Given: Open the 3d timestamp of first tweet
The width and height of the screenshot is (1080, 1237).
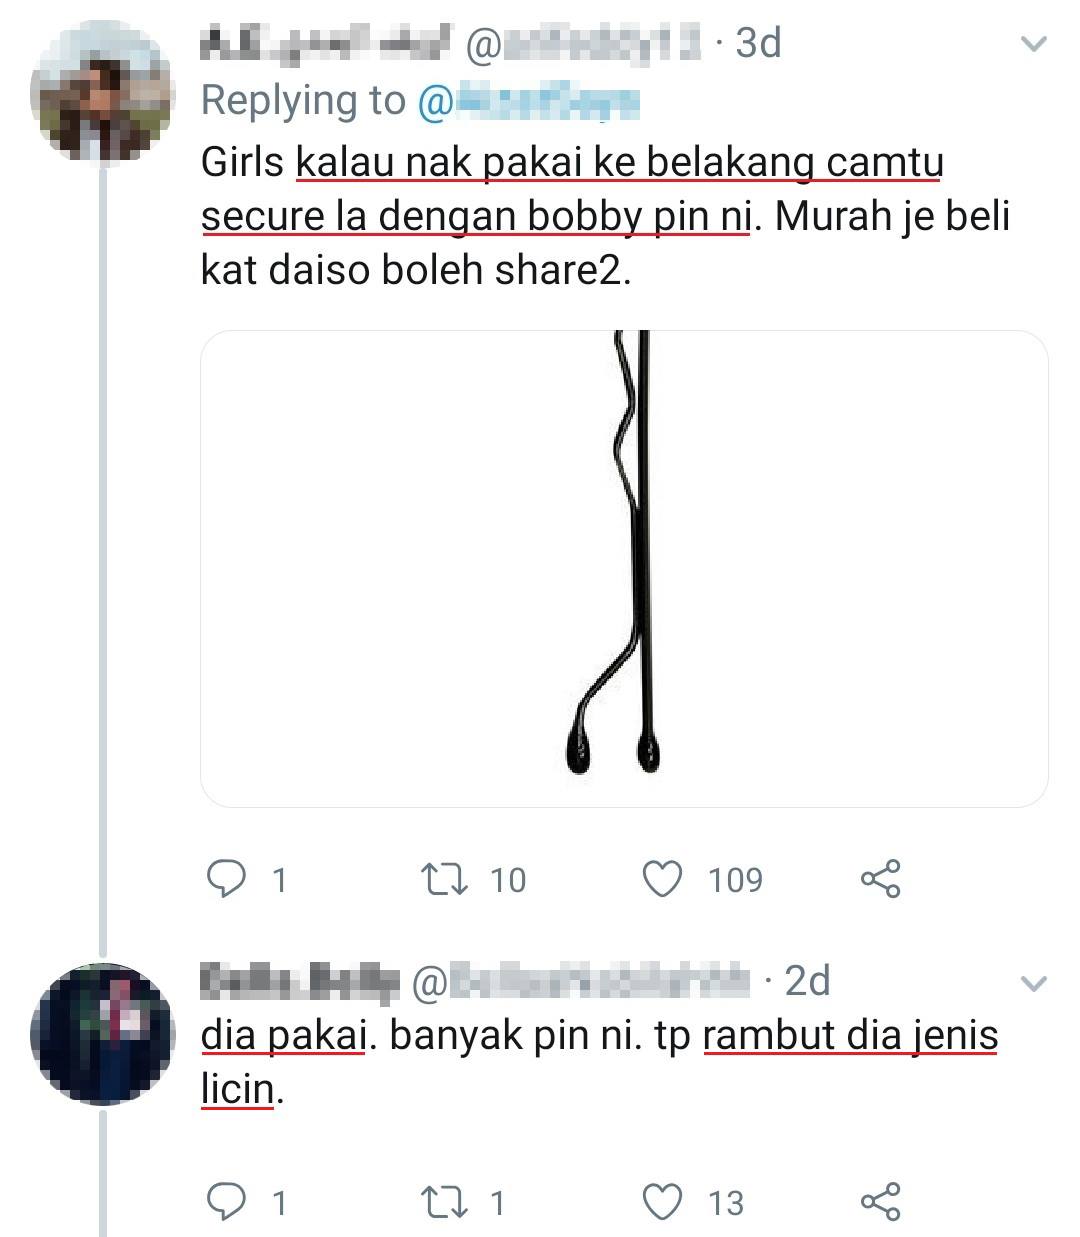Looking at the screenshot, I should [757, 44].
